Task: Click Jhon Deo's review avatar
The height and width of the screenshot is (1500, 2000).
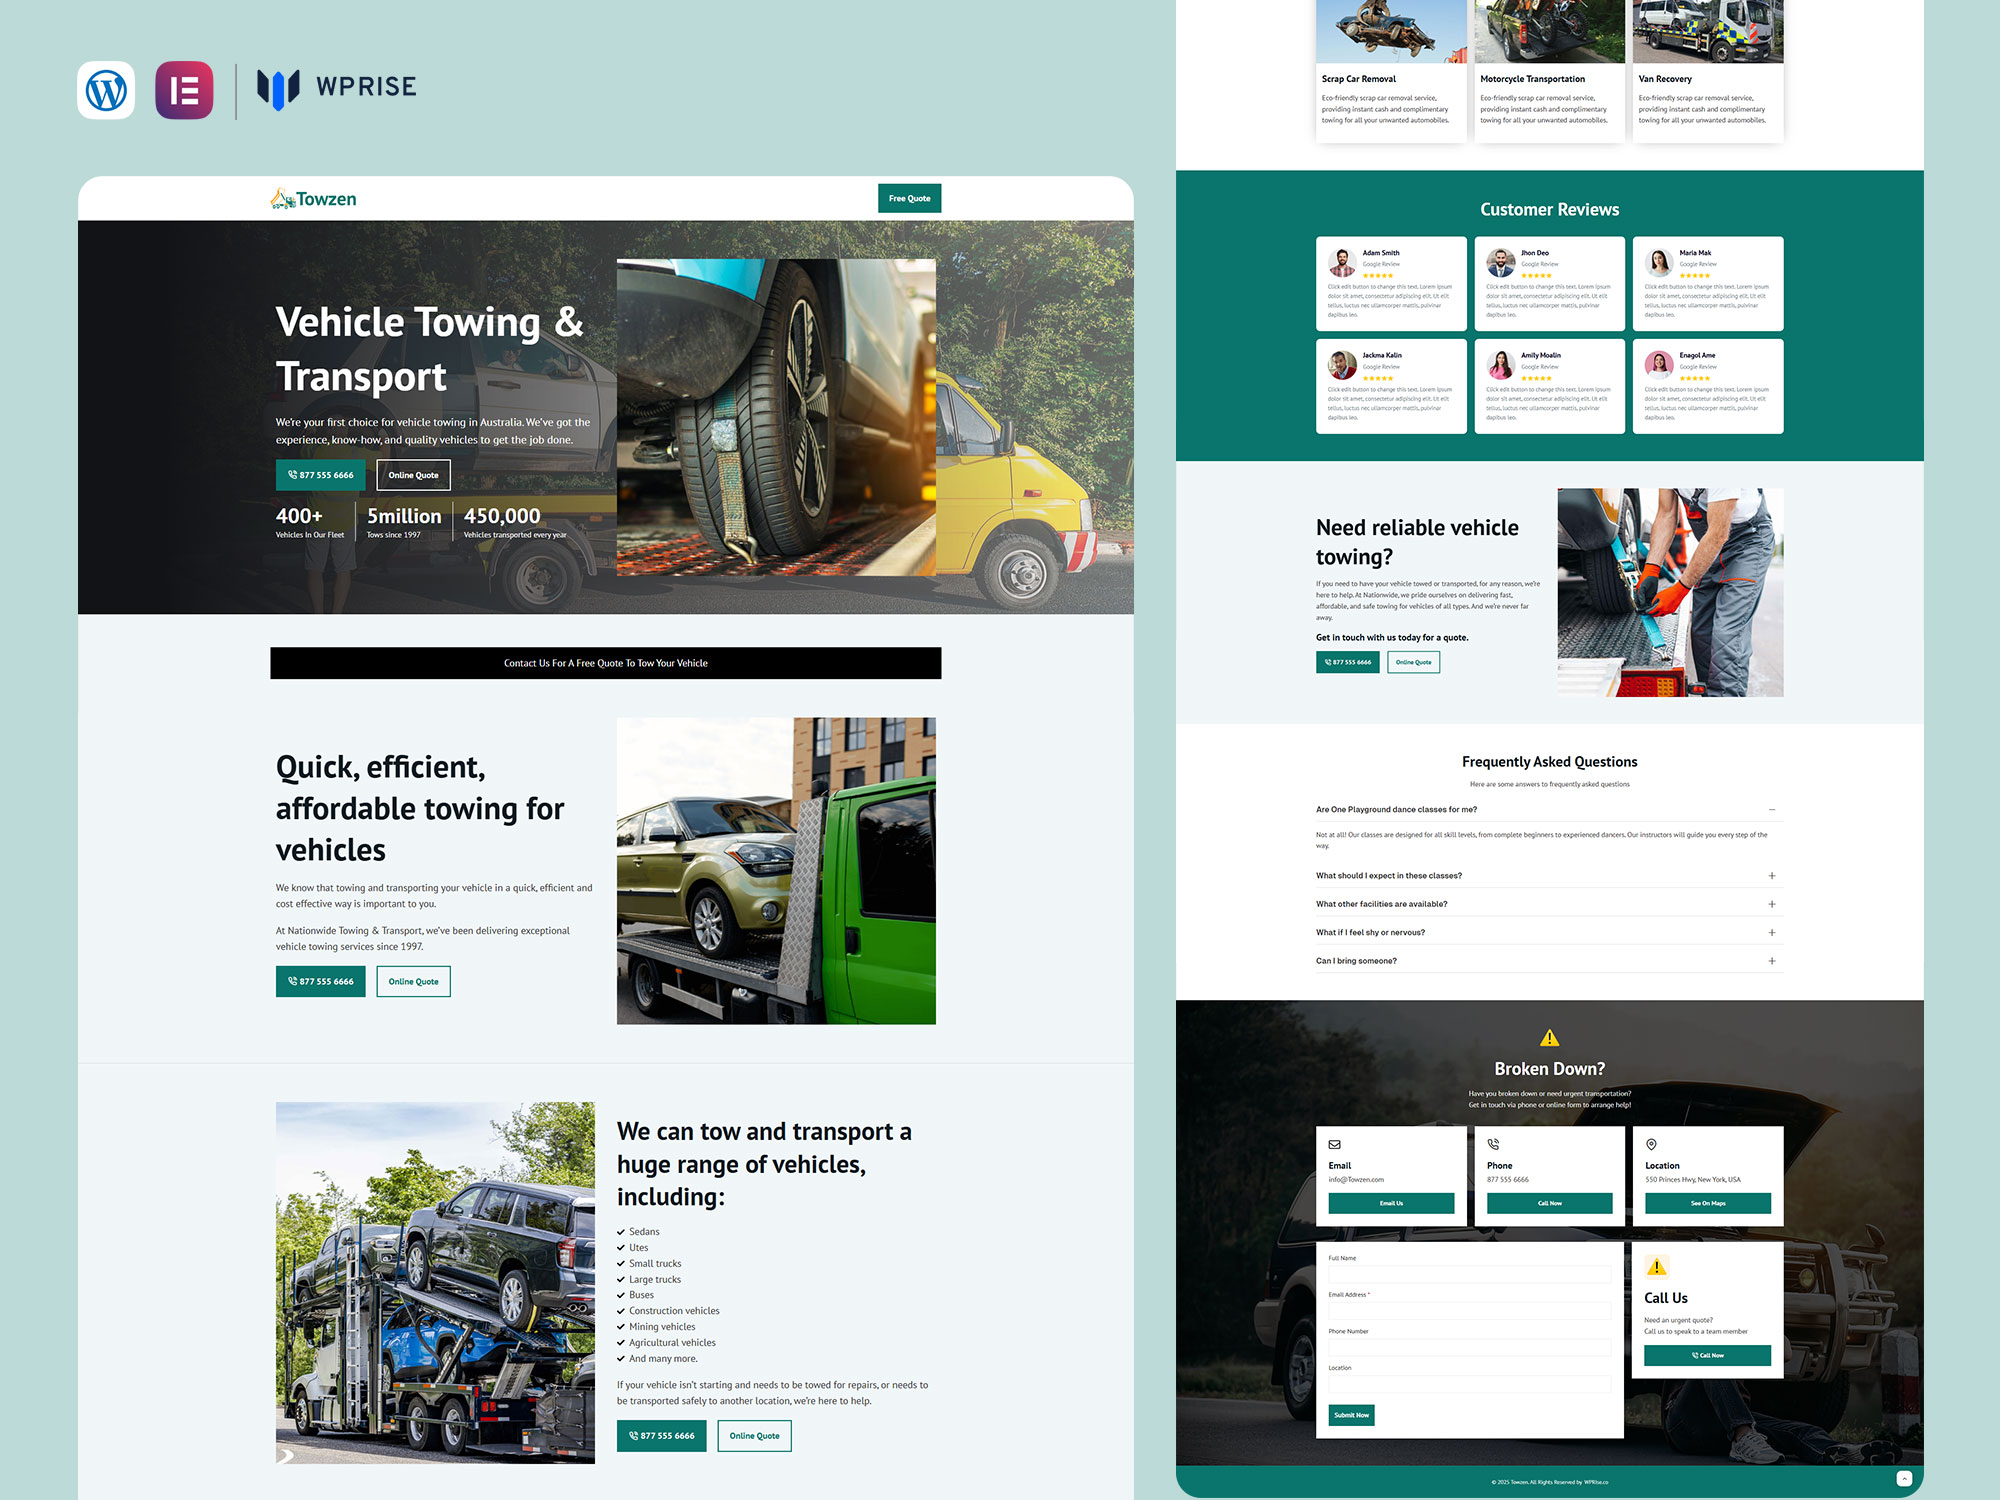Action: point(1500,263)
